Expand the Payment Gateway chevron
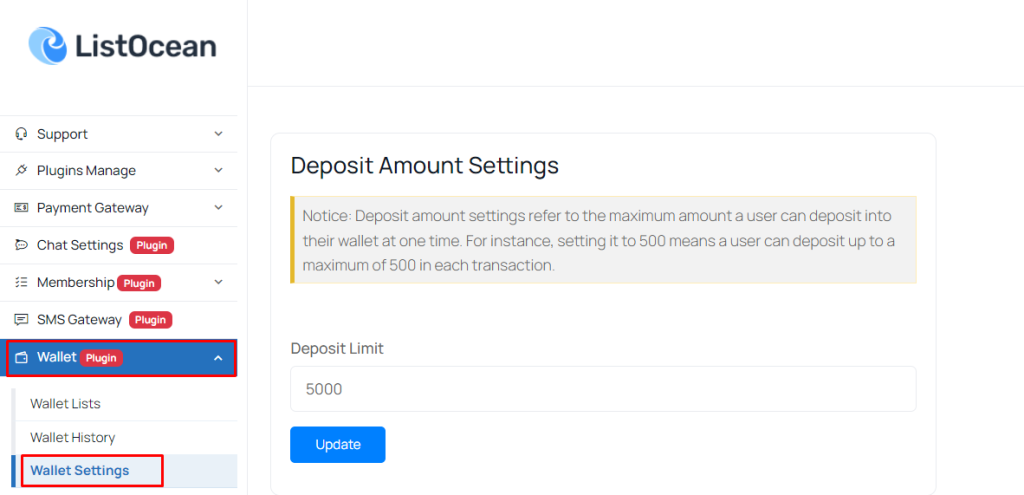1024x495 pixels. click(x=218, y=208)
